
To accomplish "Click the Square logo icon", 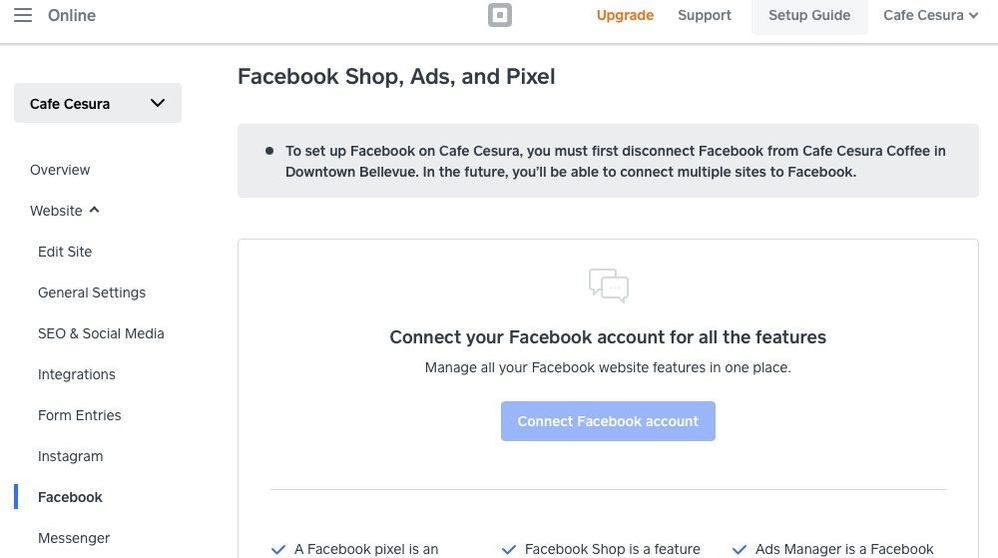I will pos(500,15).
